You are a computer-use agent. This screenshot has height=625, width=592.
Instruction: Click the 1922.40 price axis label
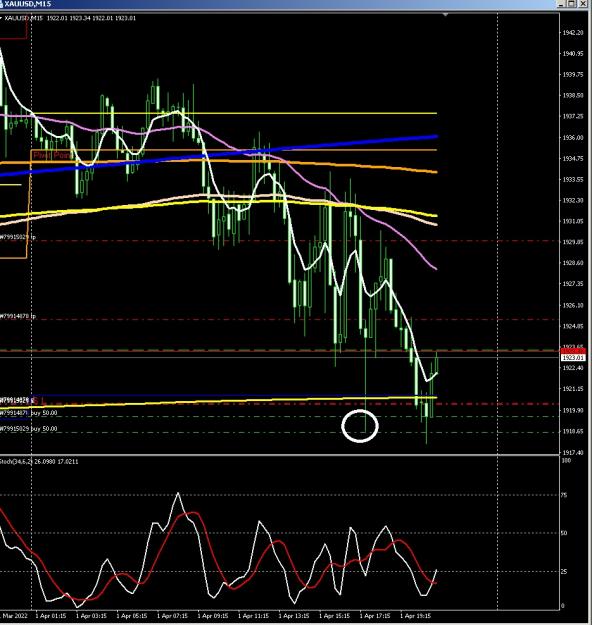point(573,368)
